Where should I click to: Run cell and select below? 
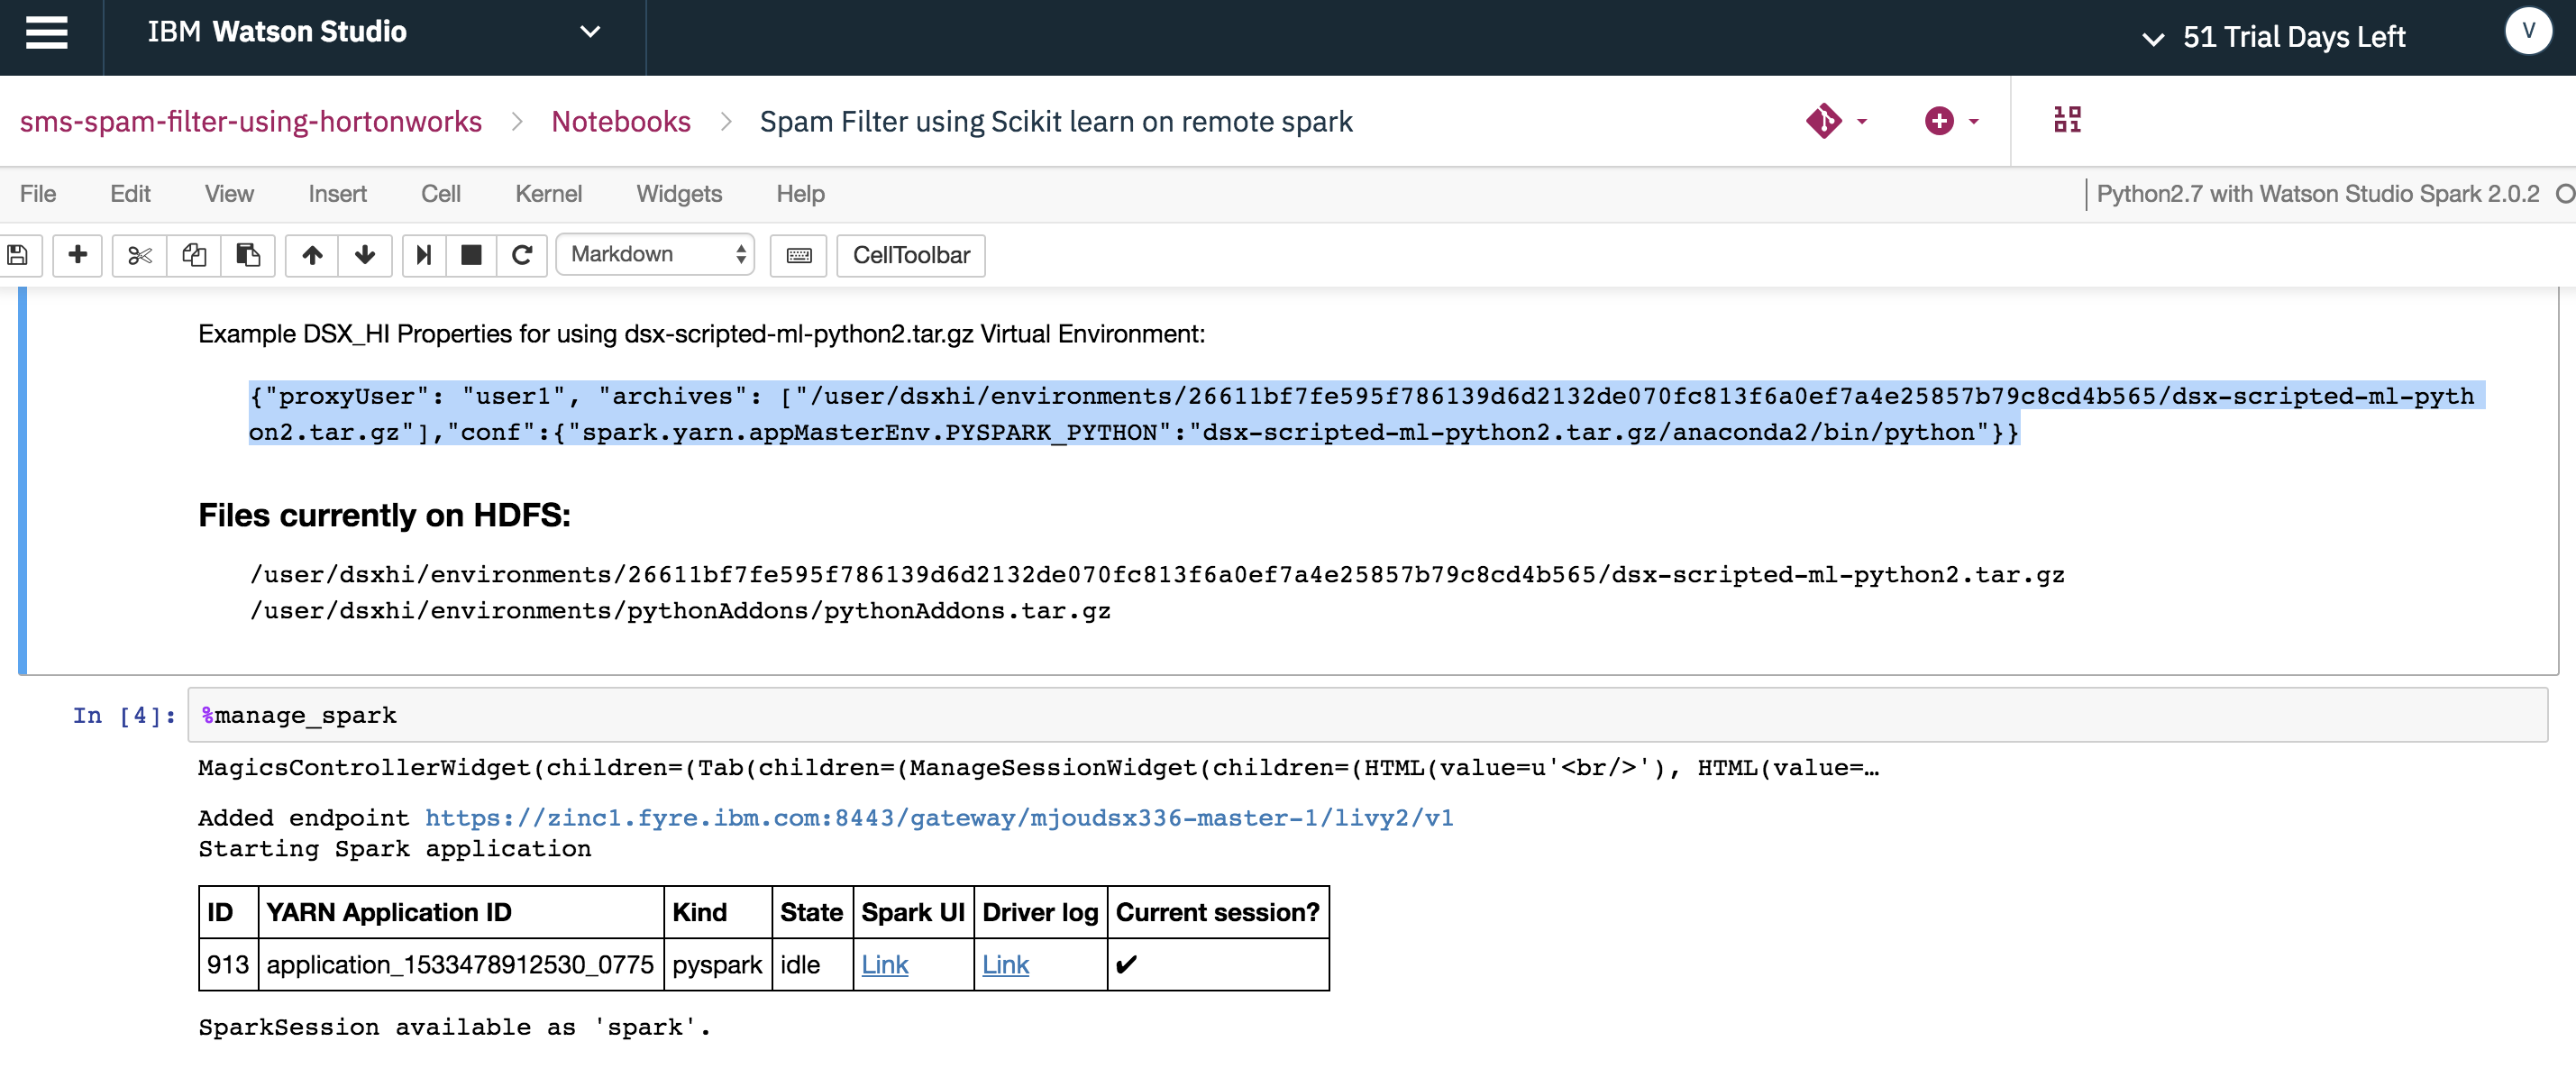point(424,255)
